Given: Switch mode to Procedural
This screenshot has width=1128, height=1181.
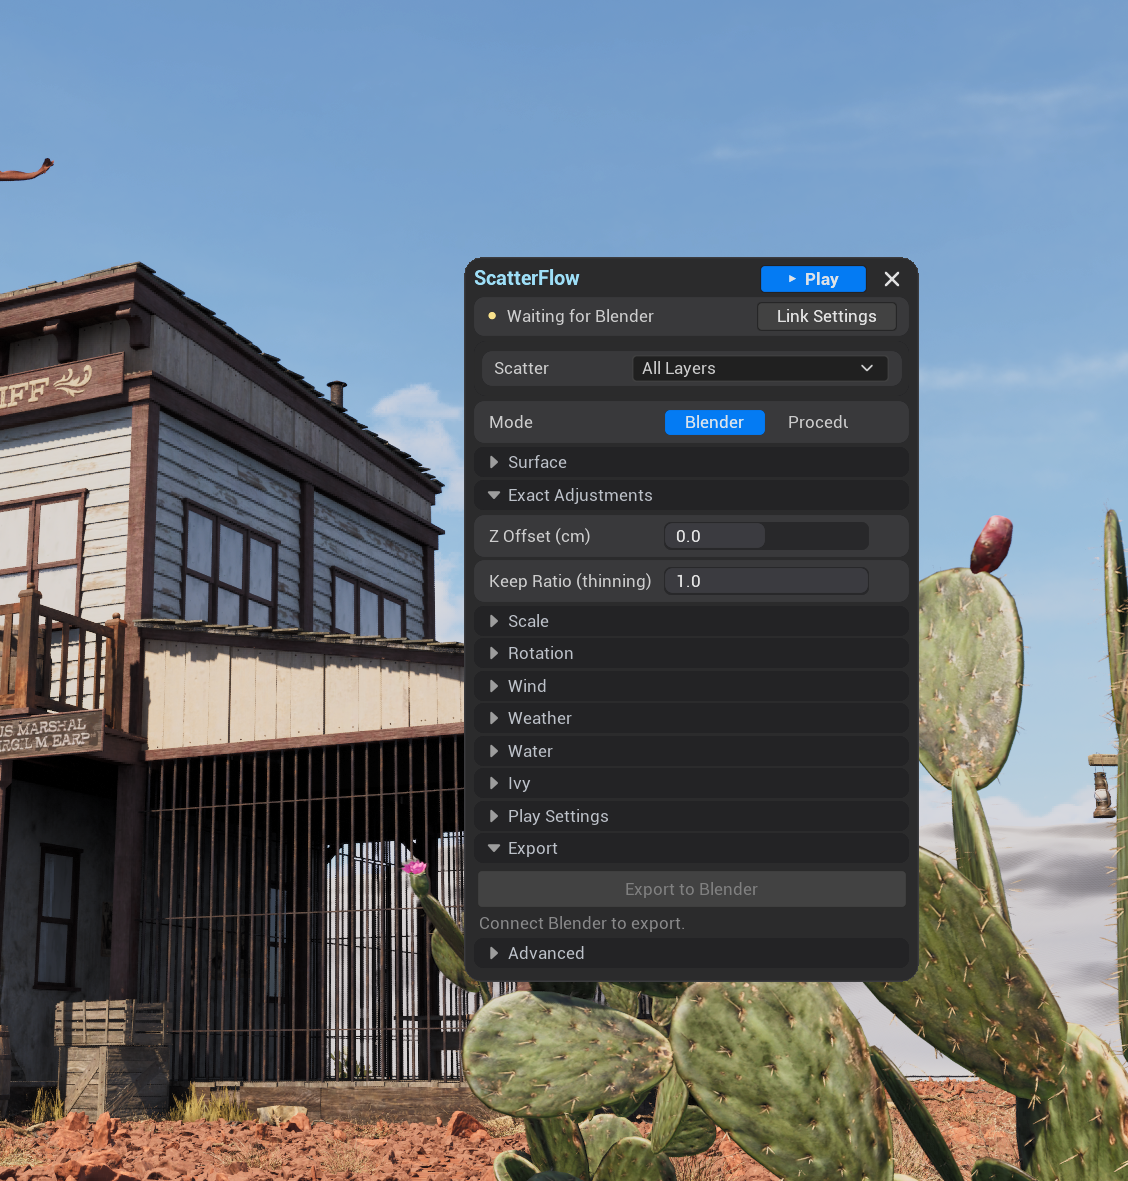Looking at the screenshot, I should click(x=818, y=423).
